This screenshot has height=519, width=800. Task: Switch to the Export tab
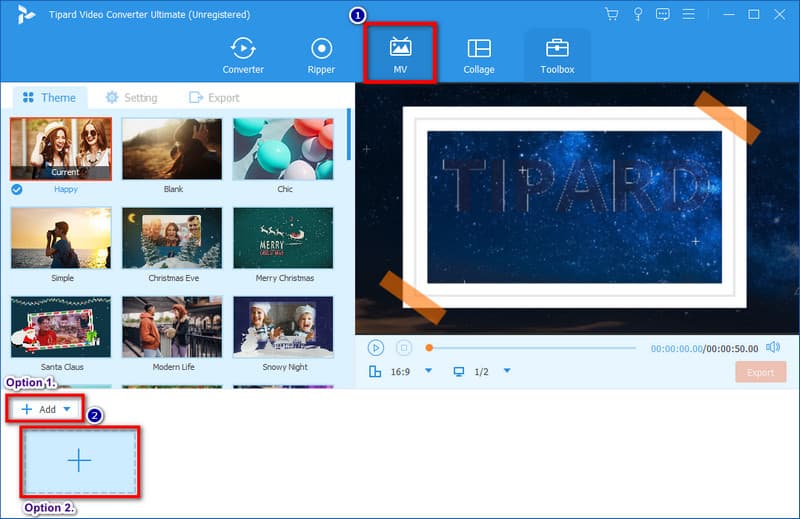(x=214, y=97)
